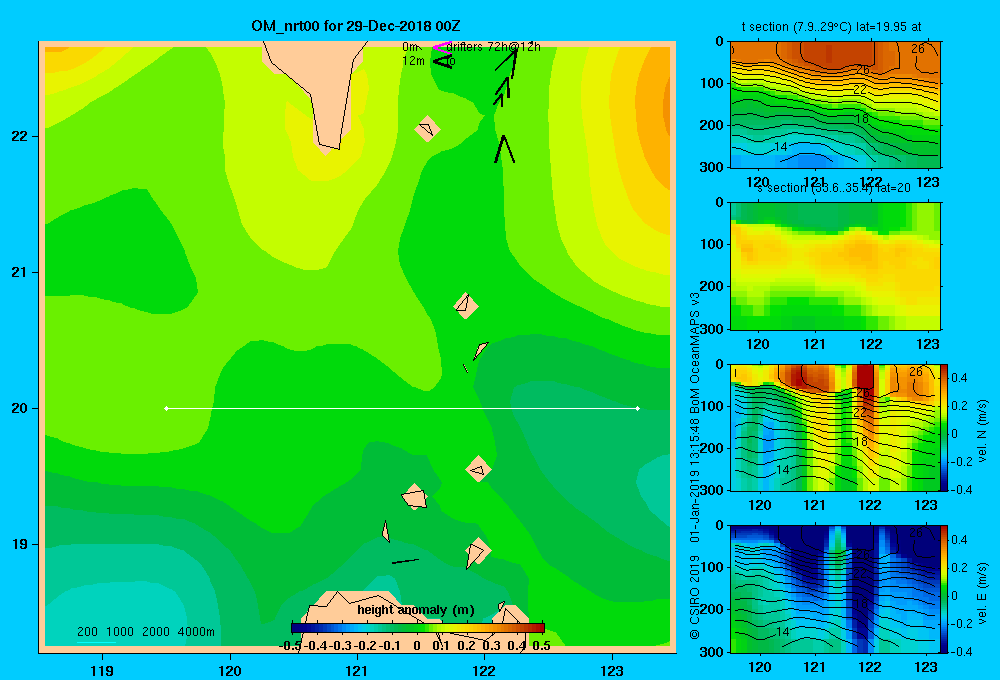Click the island just south of the white line
The image size is (1000, 680).
[x=478, y=470]
